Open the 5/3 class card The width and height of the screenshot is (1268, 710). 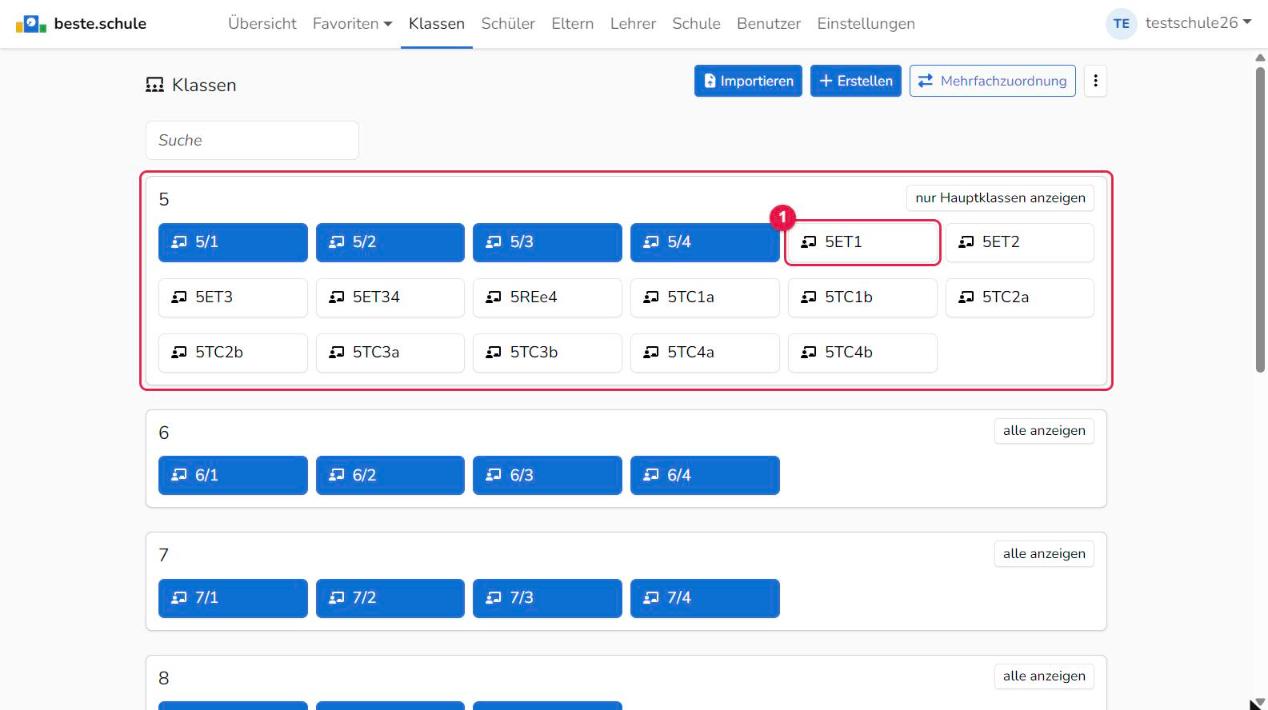547,242
